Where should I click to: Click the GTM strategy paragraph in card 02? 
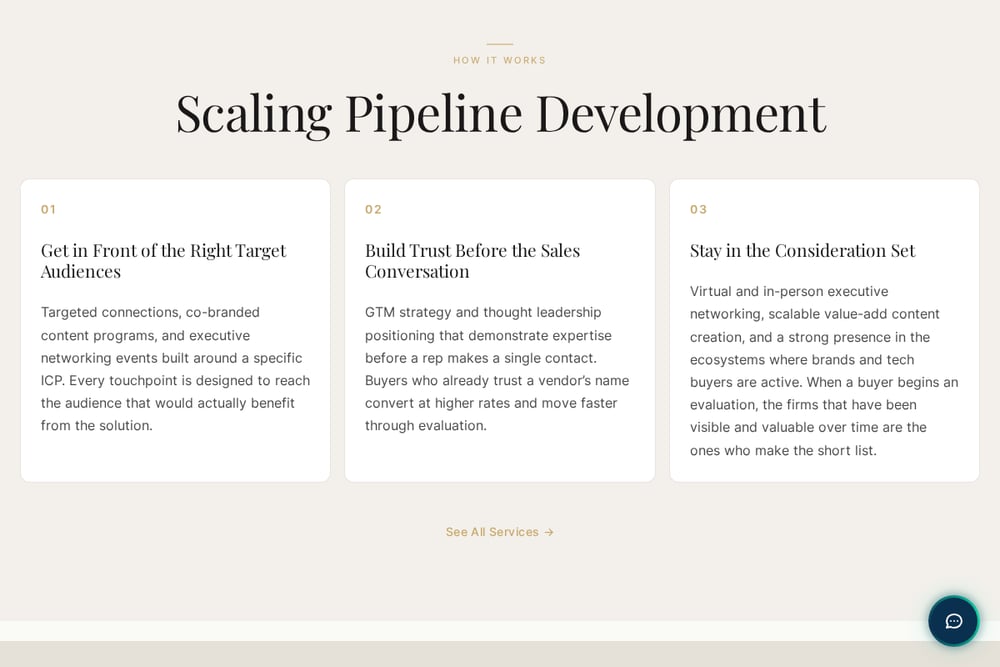[497, 369]
